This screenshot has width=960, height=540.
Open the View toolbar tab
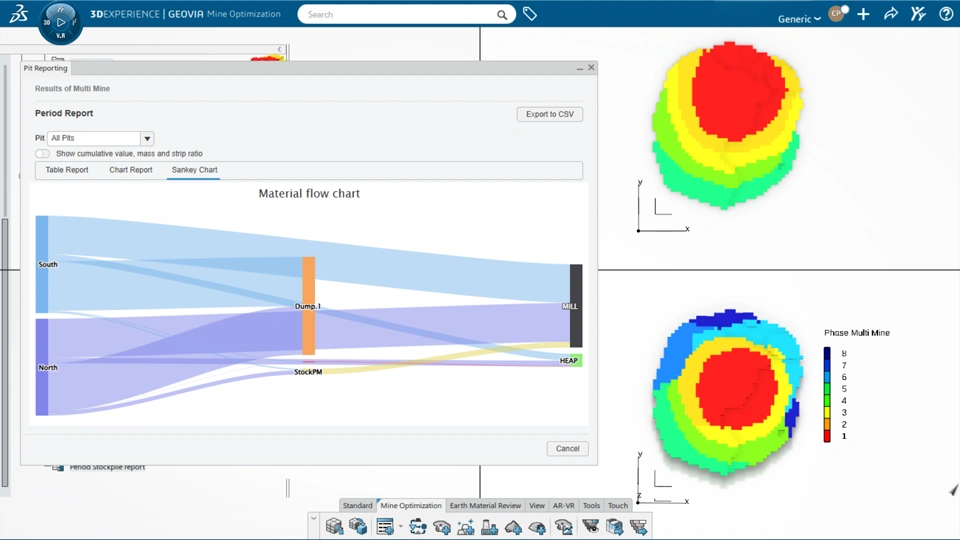click(x=537, y=506)
